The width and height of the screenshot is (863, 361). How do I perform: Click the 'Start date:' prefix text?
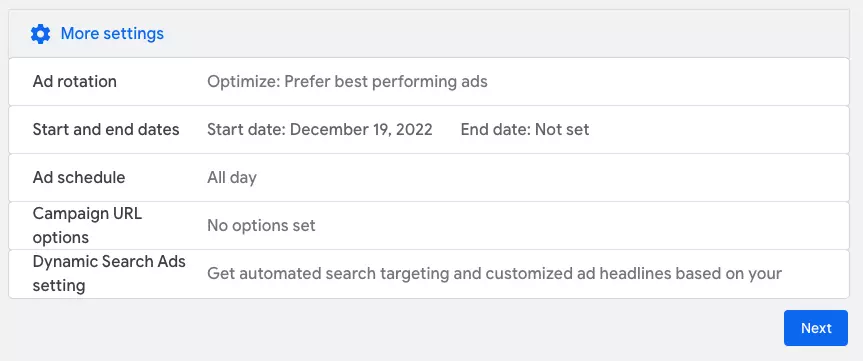point(246,129)
